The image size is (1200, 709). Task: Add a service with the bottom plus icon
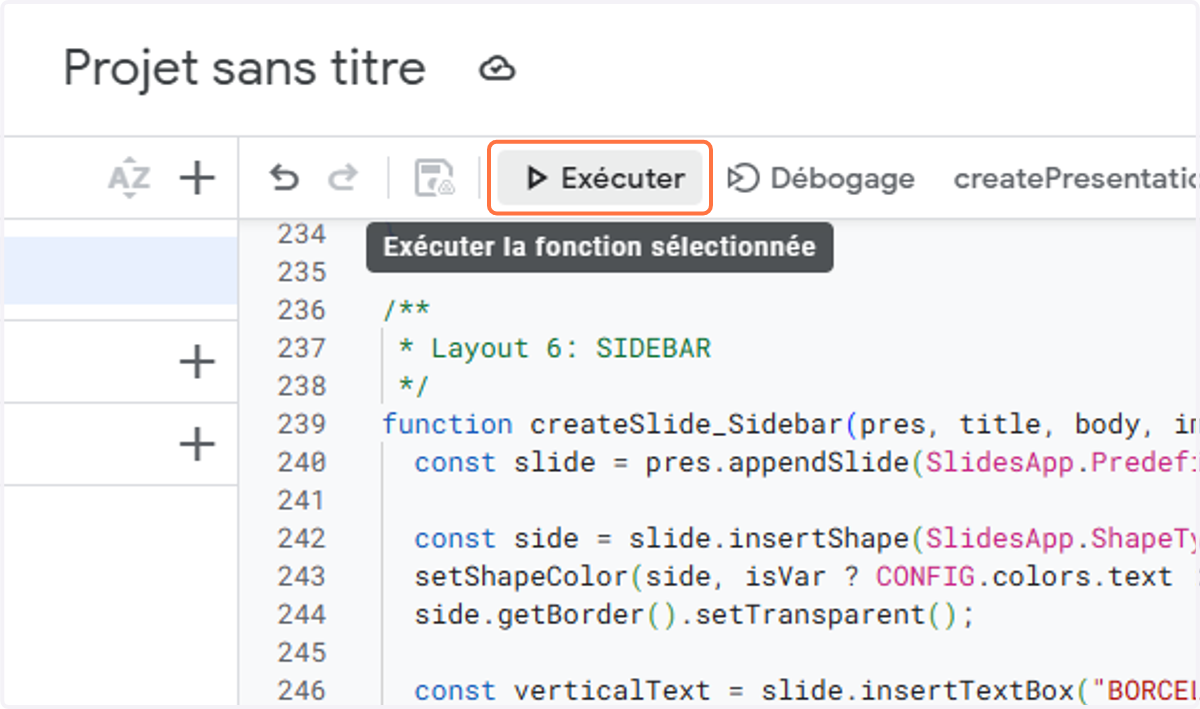tap(197, 443)
